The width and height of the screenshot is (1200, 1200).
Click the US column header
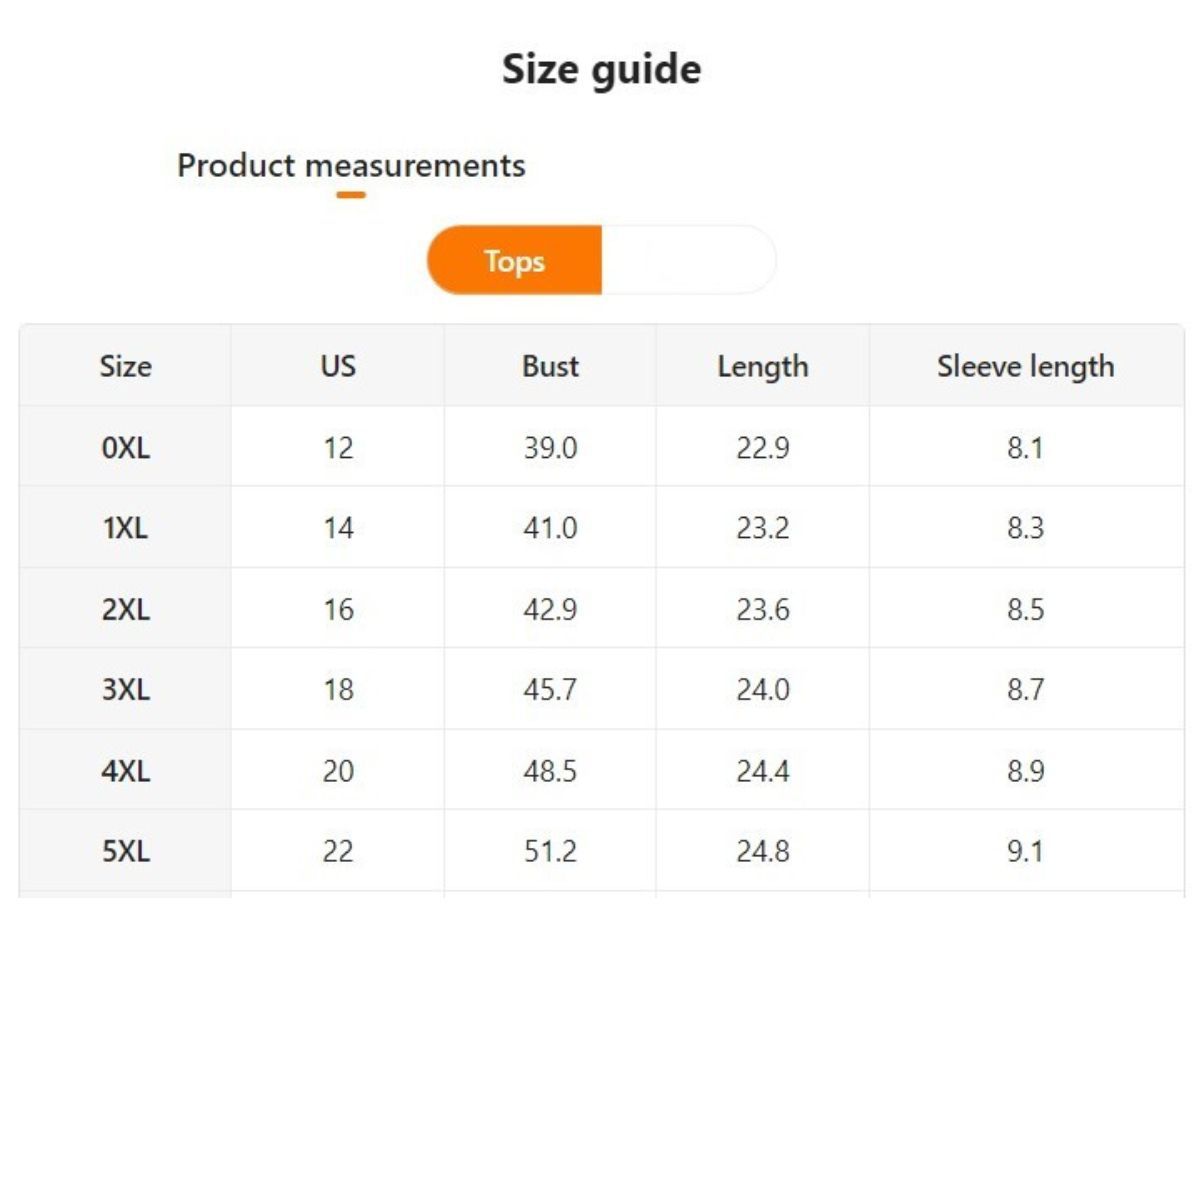coord(338,366)
